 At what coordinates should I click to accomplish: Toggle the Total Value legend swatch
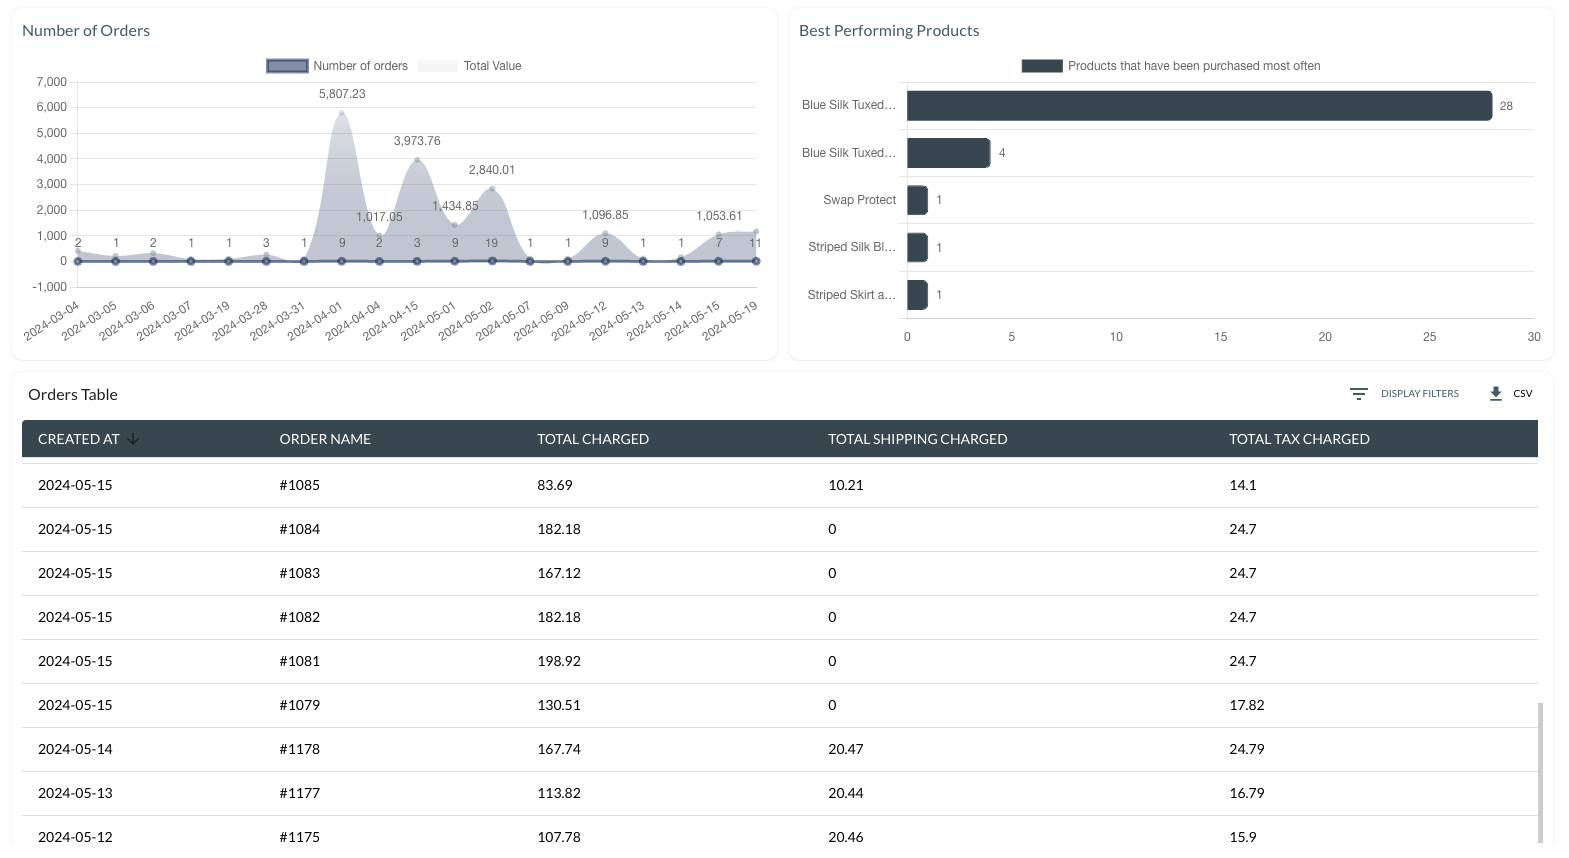437,66
